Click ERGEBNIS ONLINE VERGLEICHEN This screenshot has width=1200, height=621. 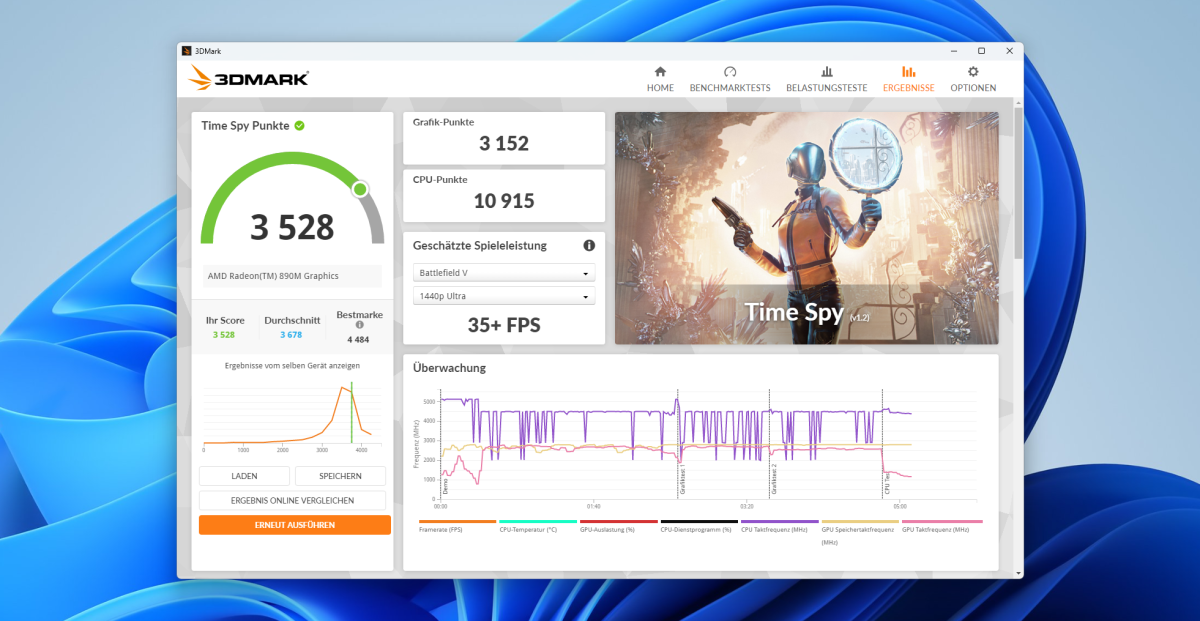pos(292,500)
